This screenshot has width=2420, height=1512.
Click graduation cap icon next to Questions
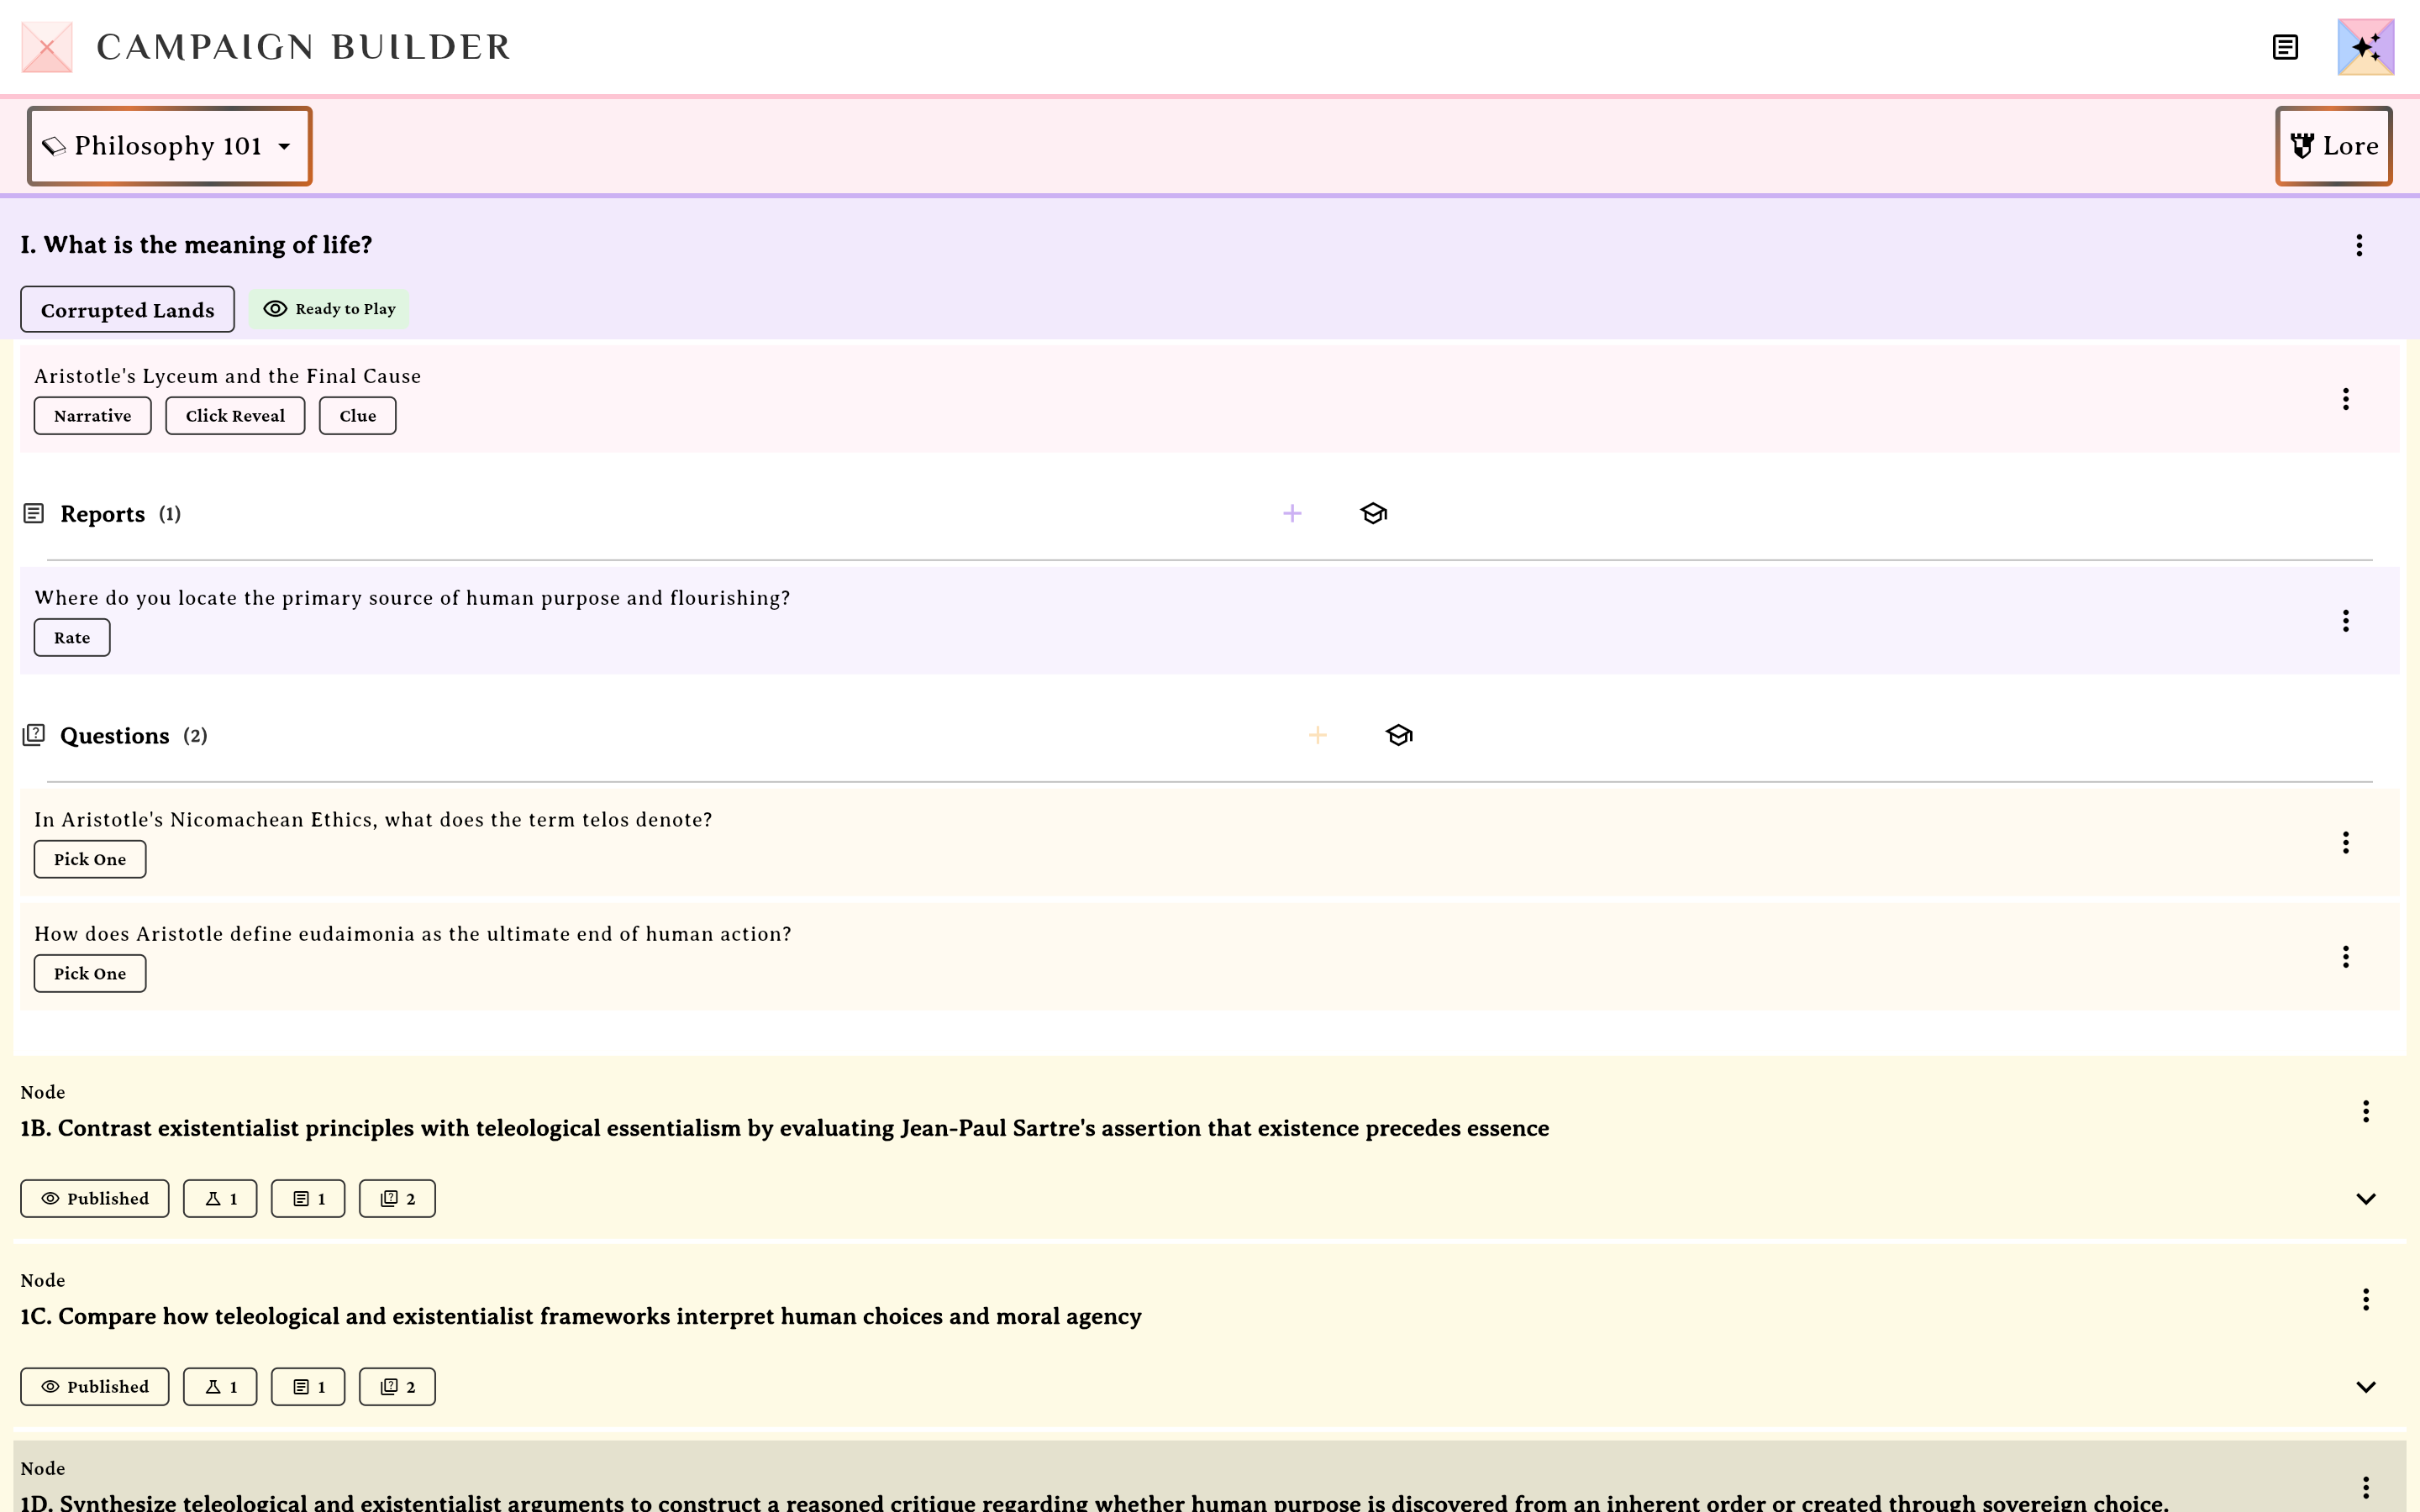[x=1399, y=735]
